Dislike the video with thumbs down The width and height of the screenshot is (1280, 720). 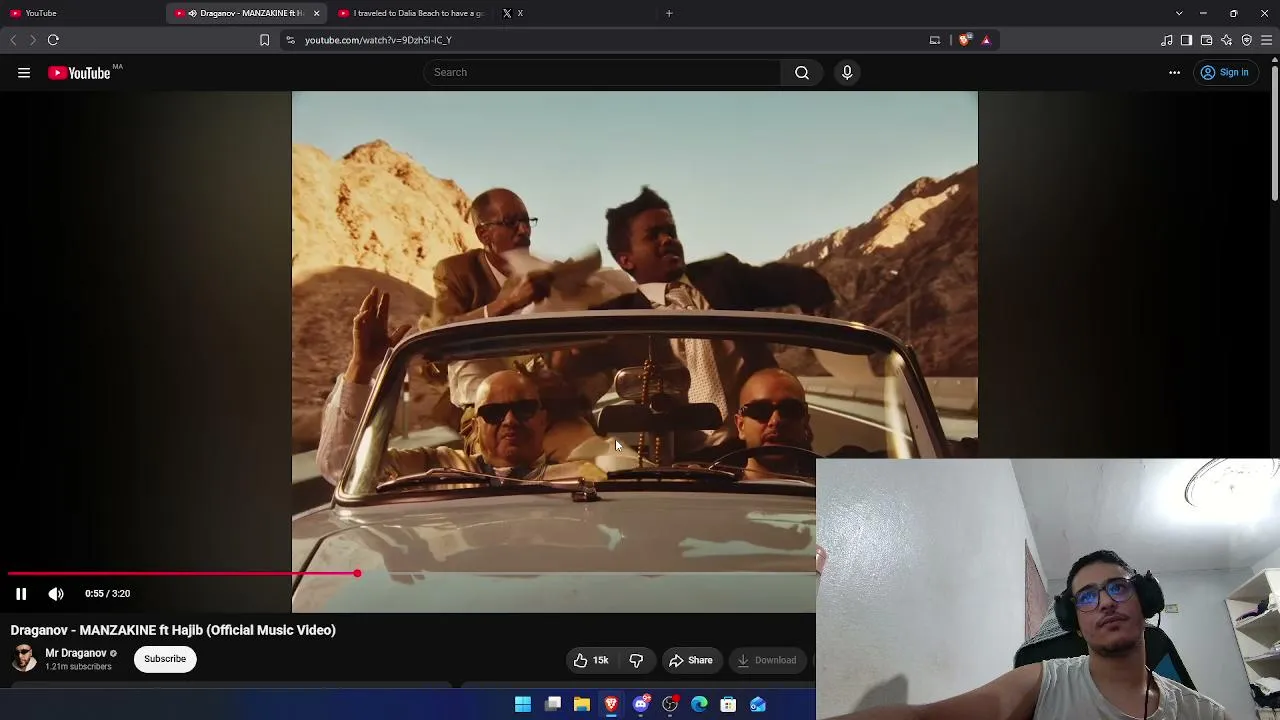coord(636,660)
